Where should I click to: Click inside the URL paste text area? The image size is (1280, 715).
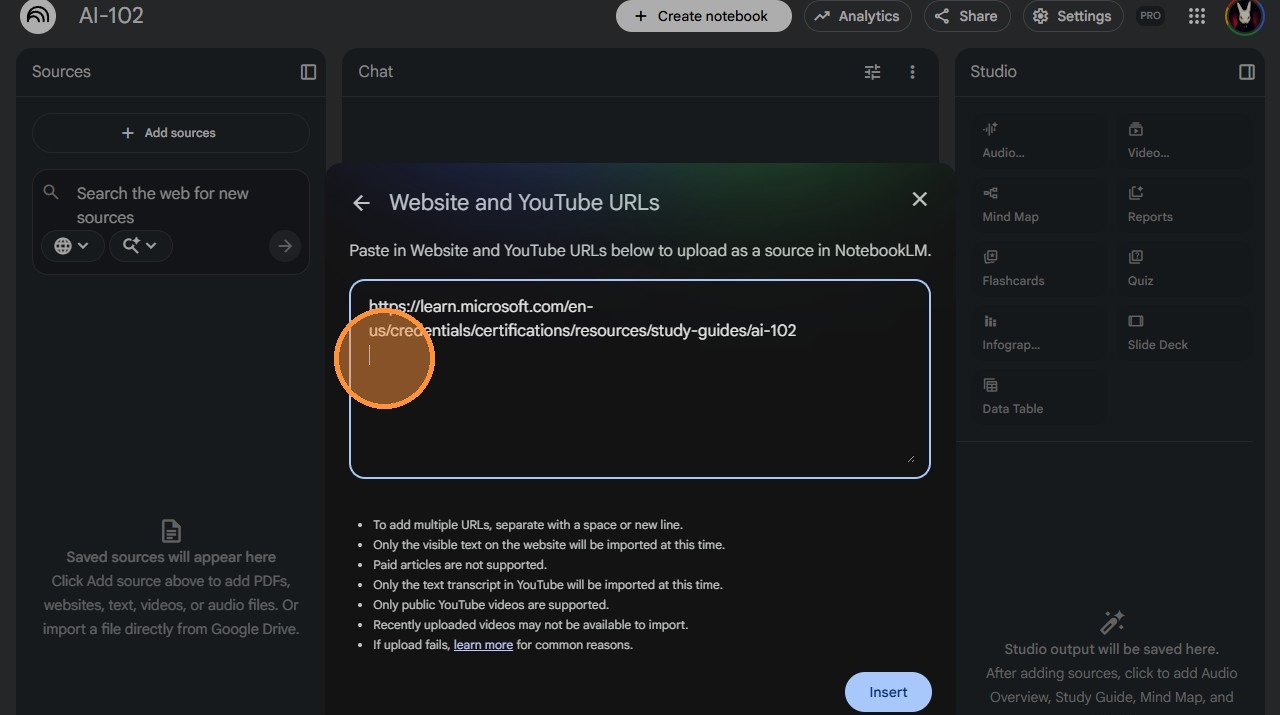pos(640,379)
